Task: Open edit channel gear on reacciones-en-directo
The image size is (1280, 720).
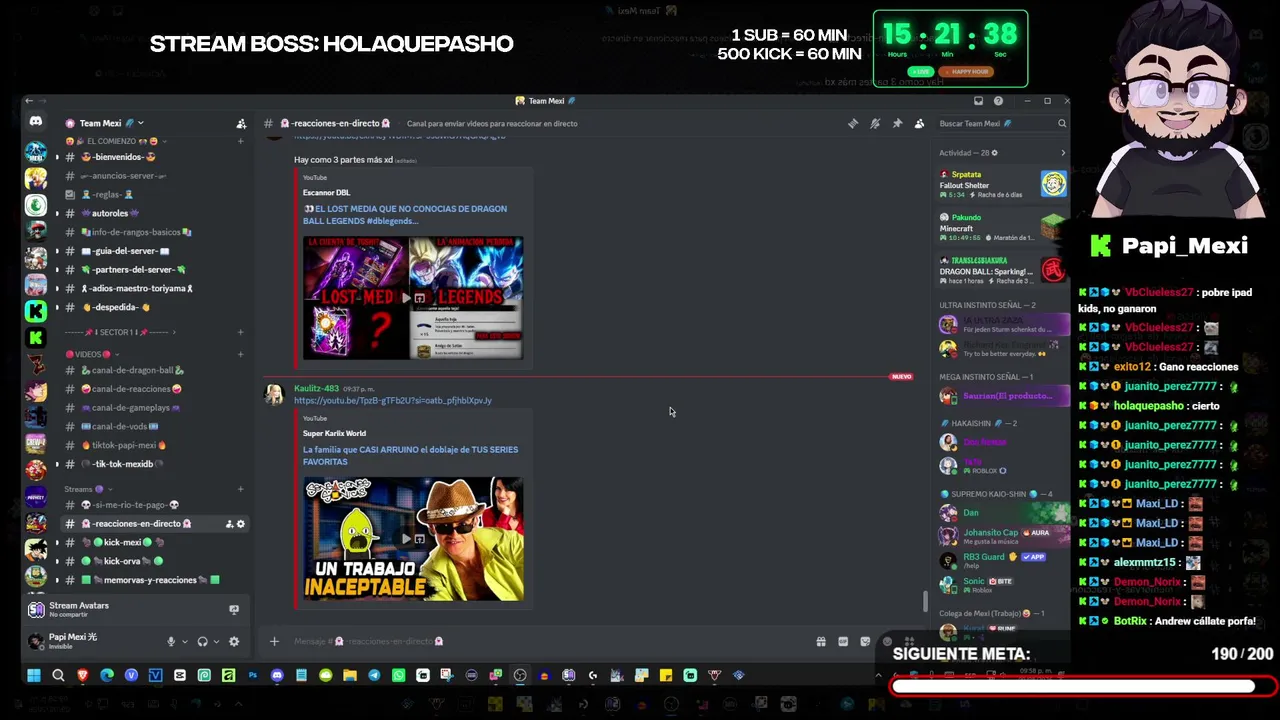Action: (x=240, y=524)
